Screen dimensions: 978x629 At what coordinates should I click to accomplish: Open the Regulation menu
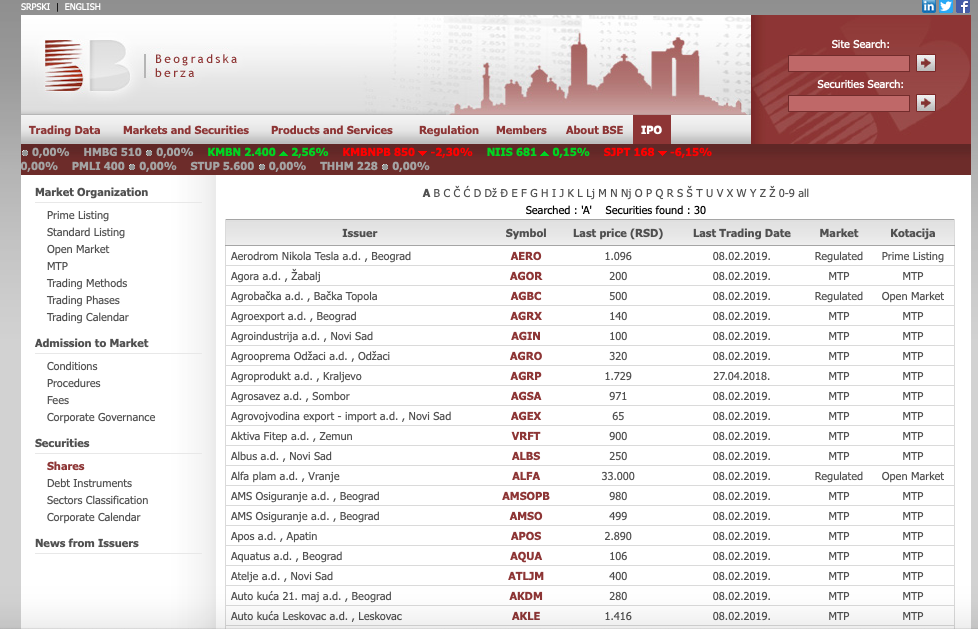pos(449,130)
